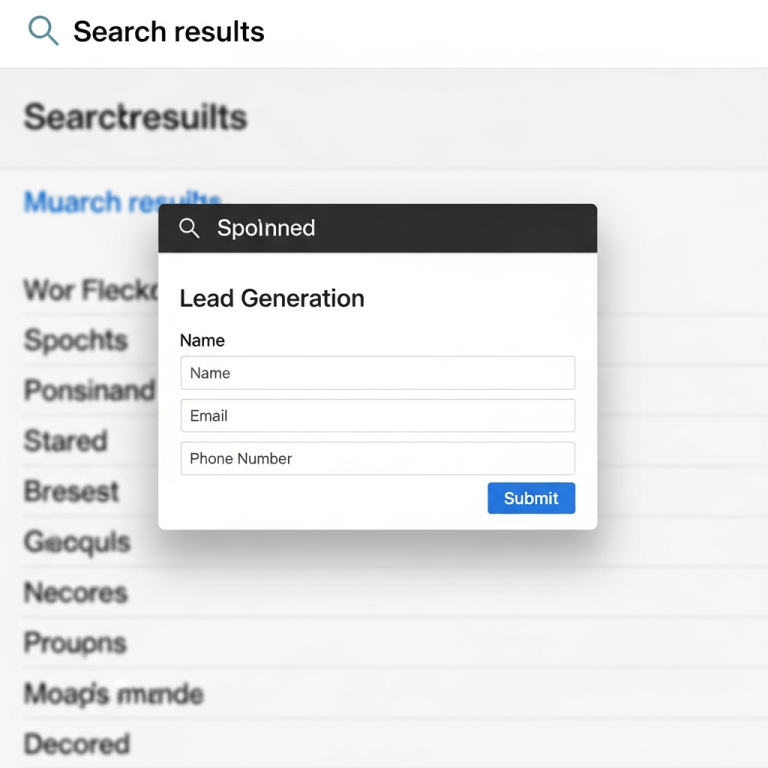Open the Decored list item
This screenshot has height=768, width=768.
point(77,744)
